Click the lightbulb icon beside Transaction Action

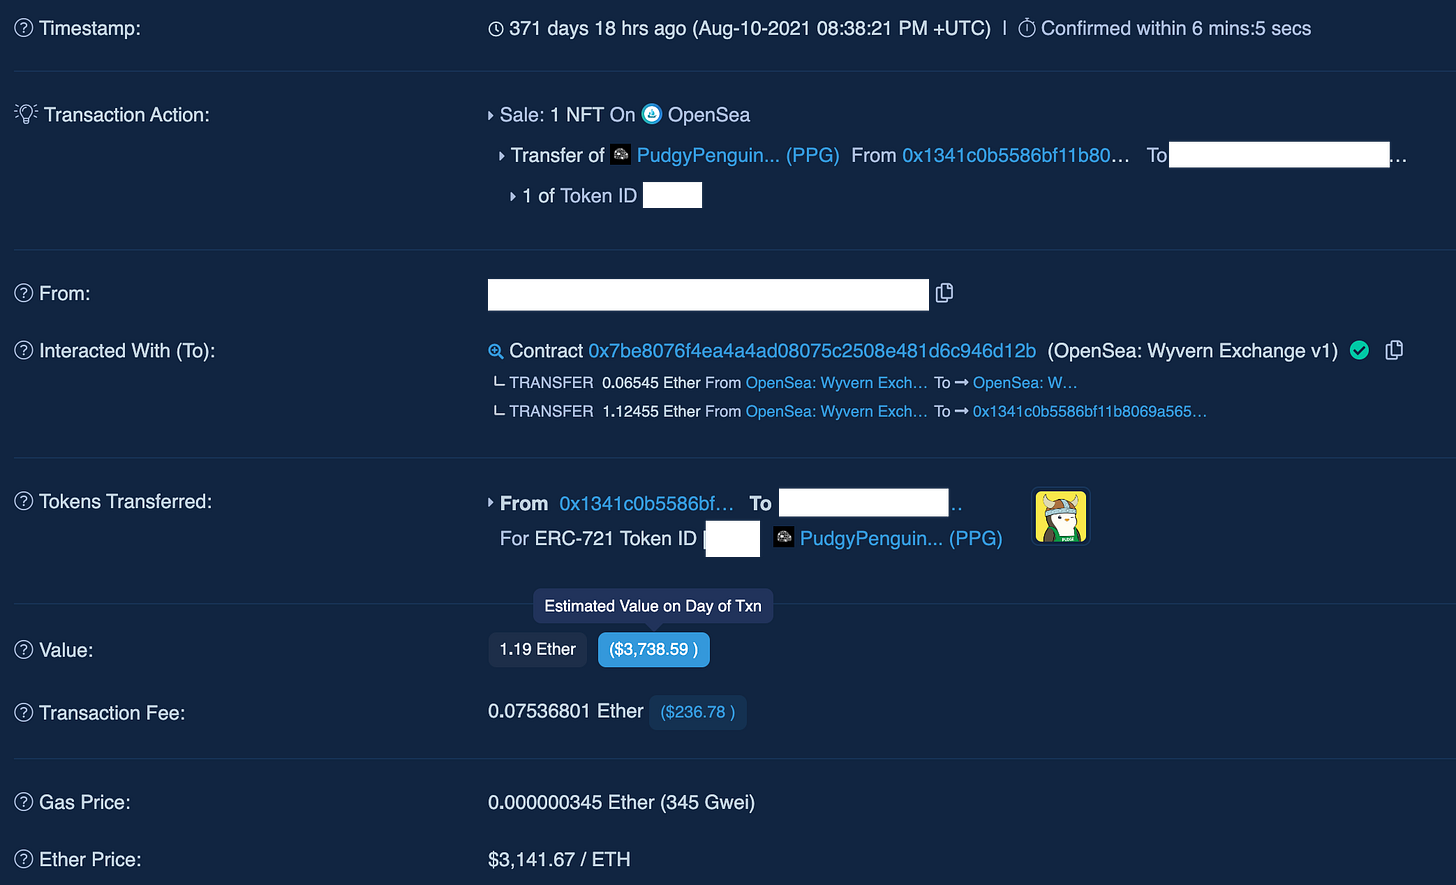tap(25, 114)
